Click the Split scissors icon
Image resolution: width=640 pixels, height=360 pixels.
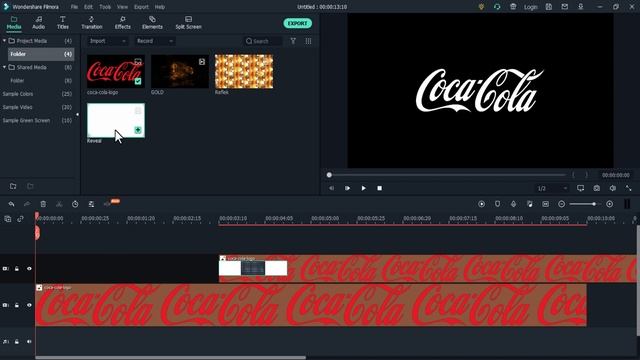pos(59,204)
